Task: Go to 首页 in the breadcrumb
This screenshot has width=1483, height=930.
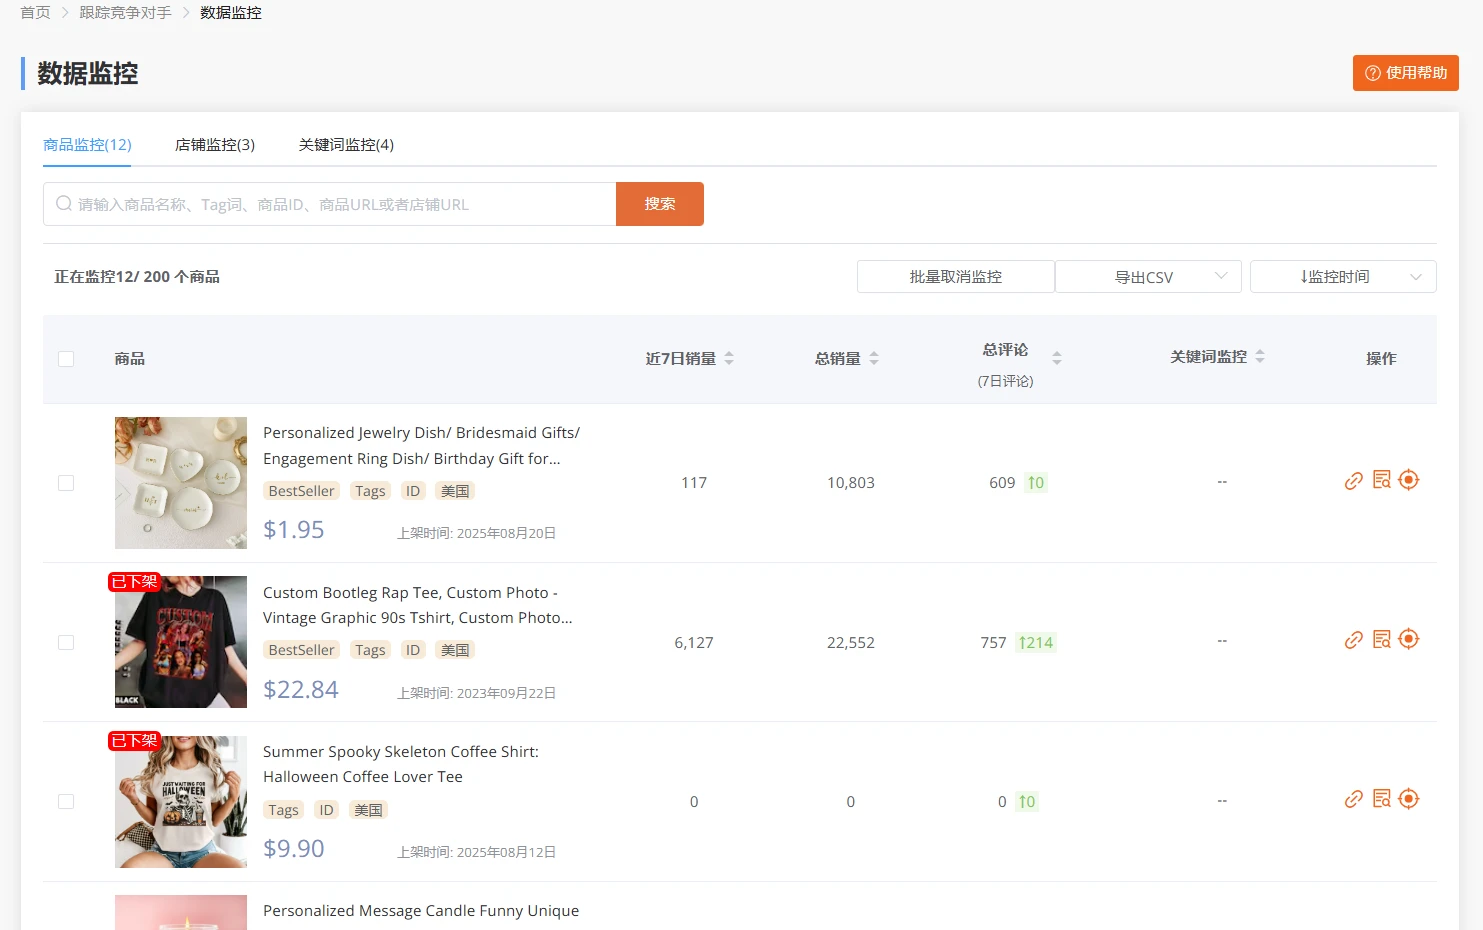Action: pyautogui.click(x=35, y=13)
